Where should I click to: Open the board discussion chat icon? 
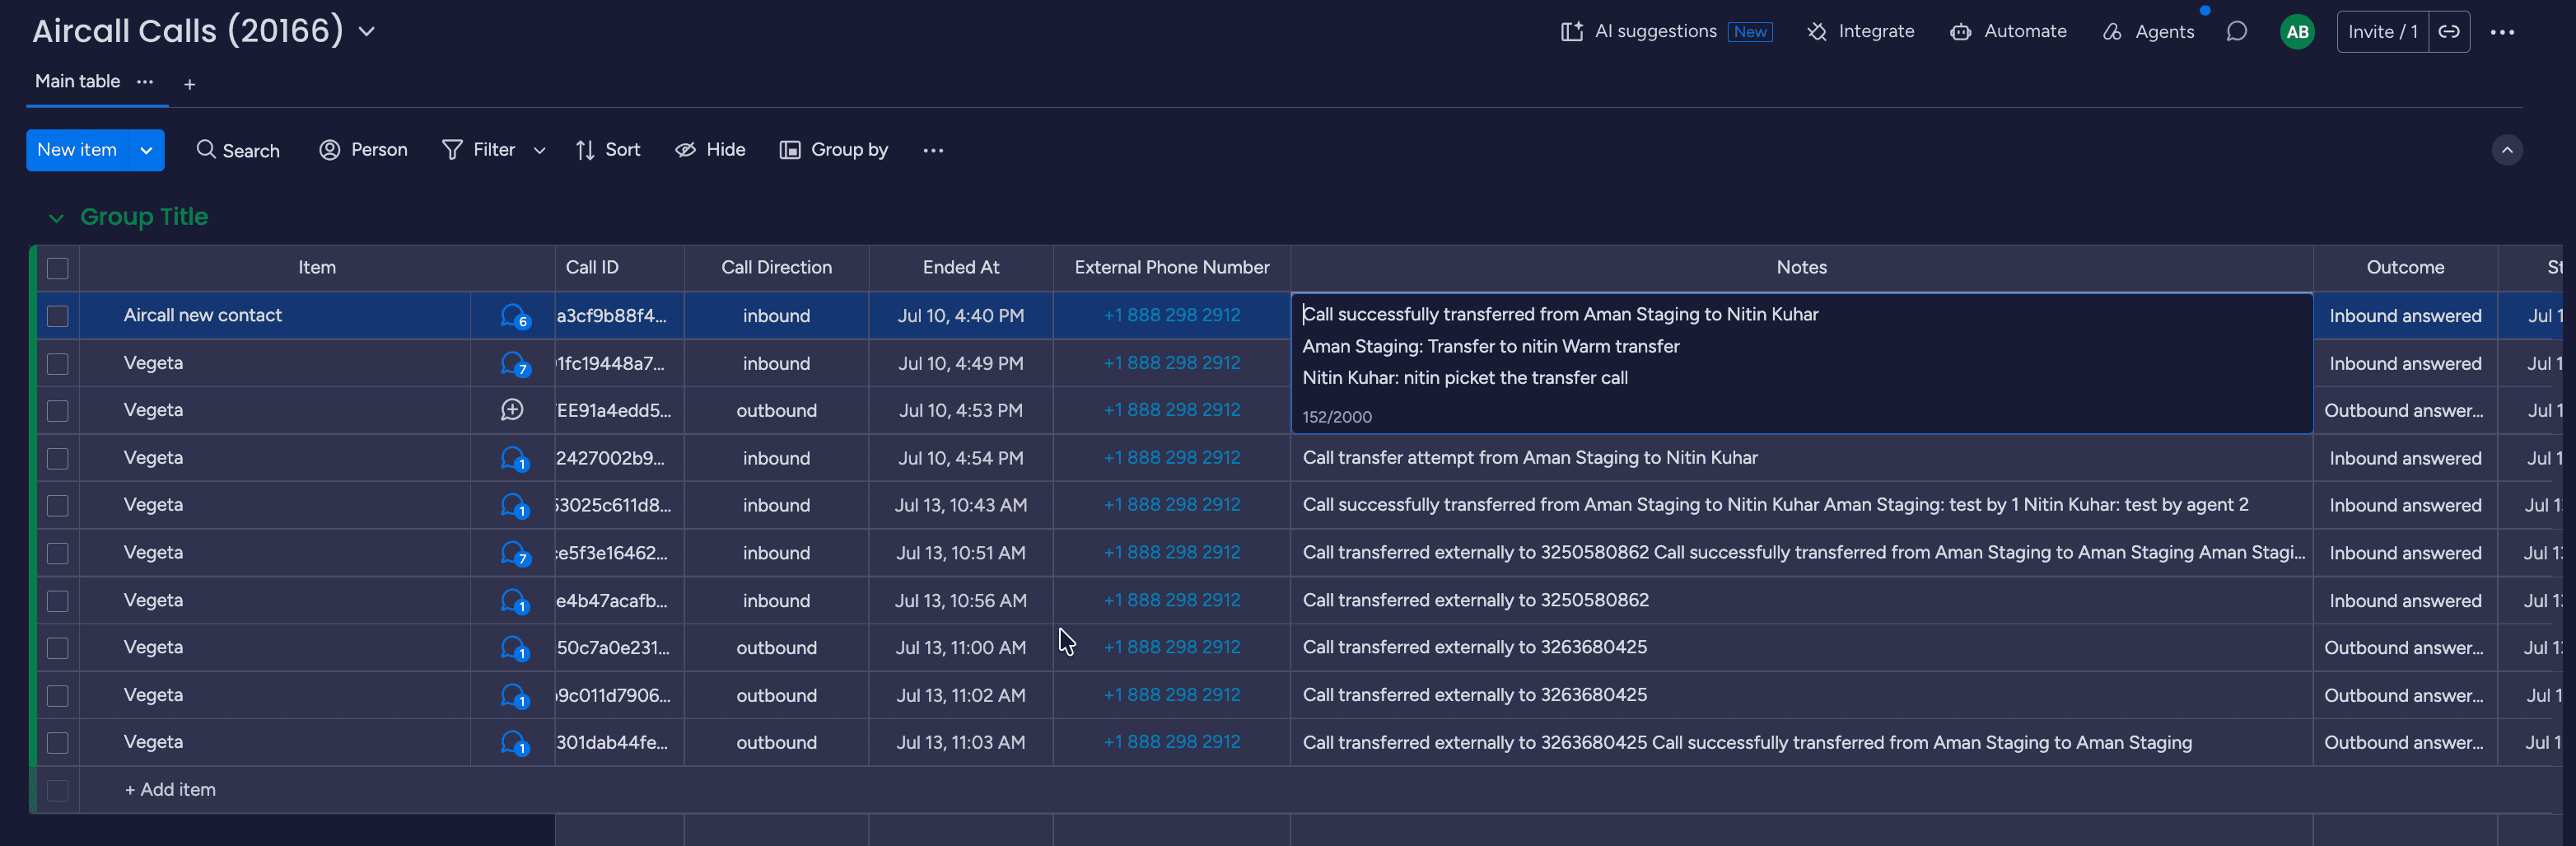[2237, 32]
